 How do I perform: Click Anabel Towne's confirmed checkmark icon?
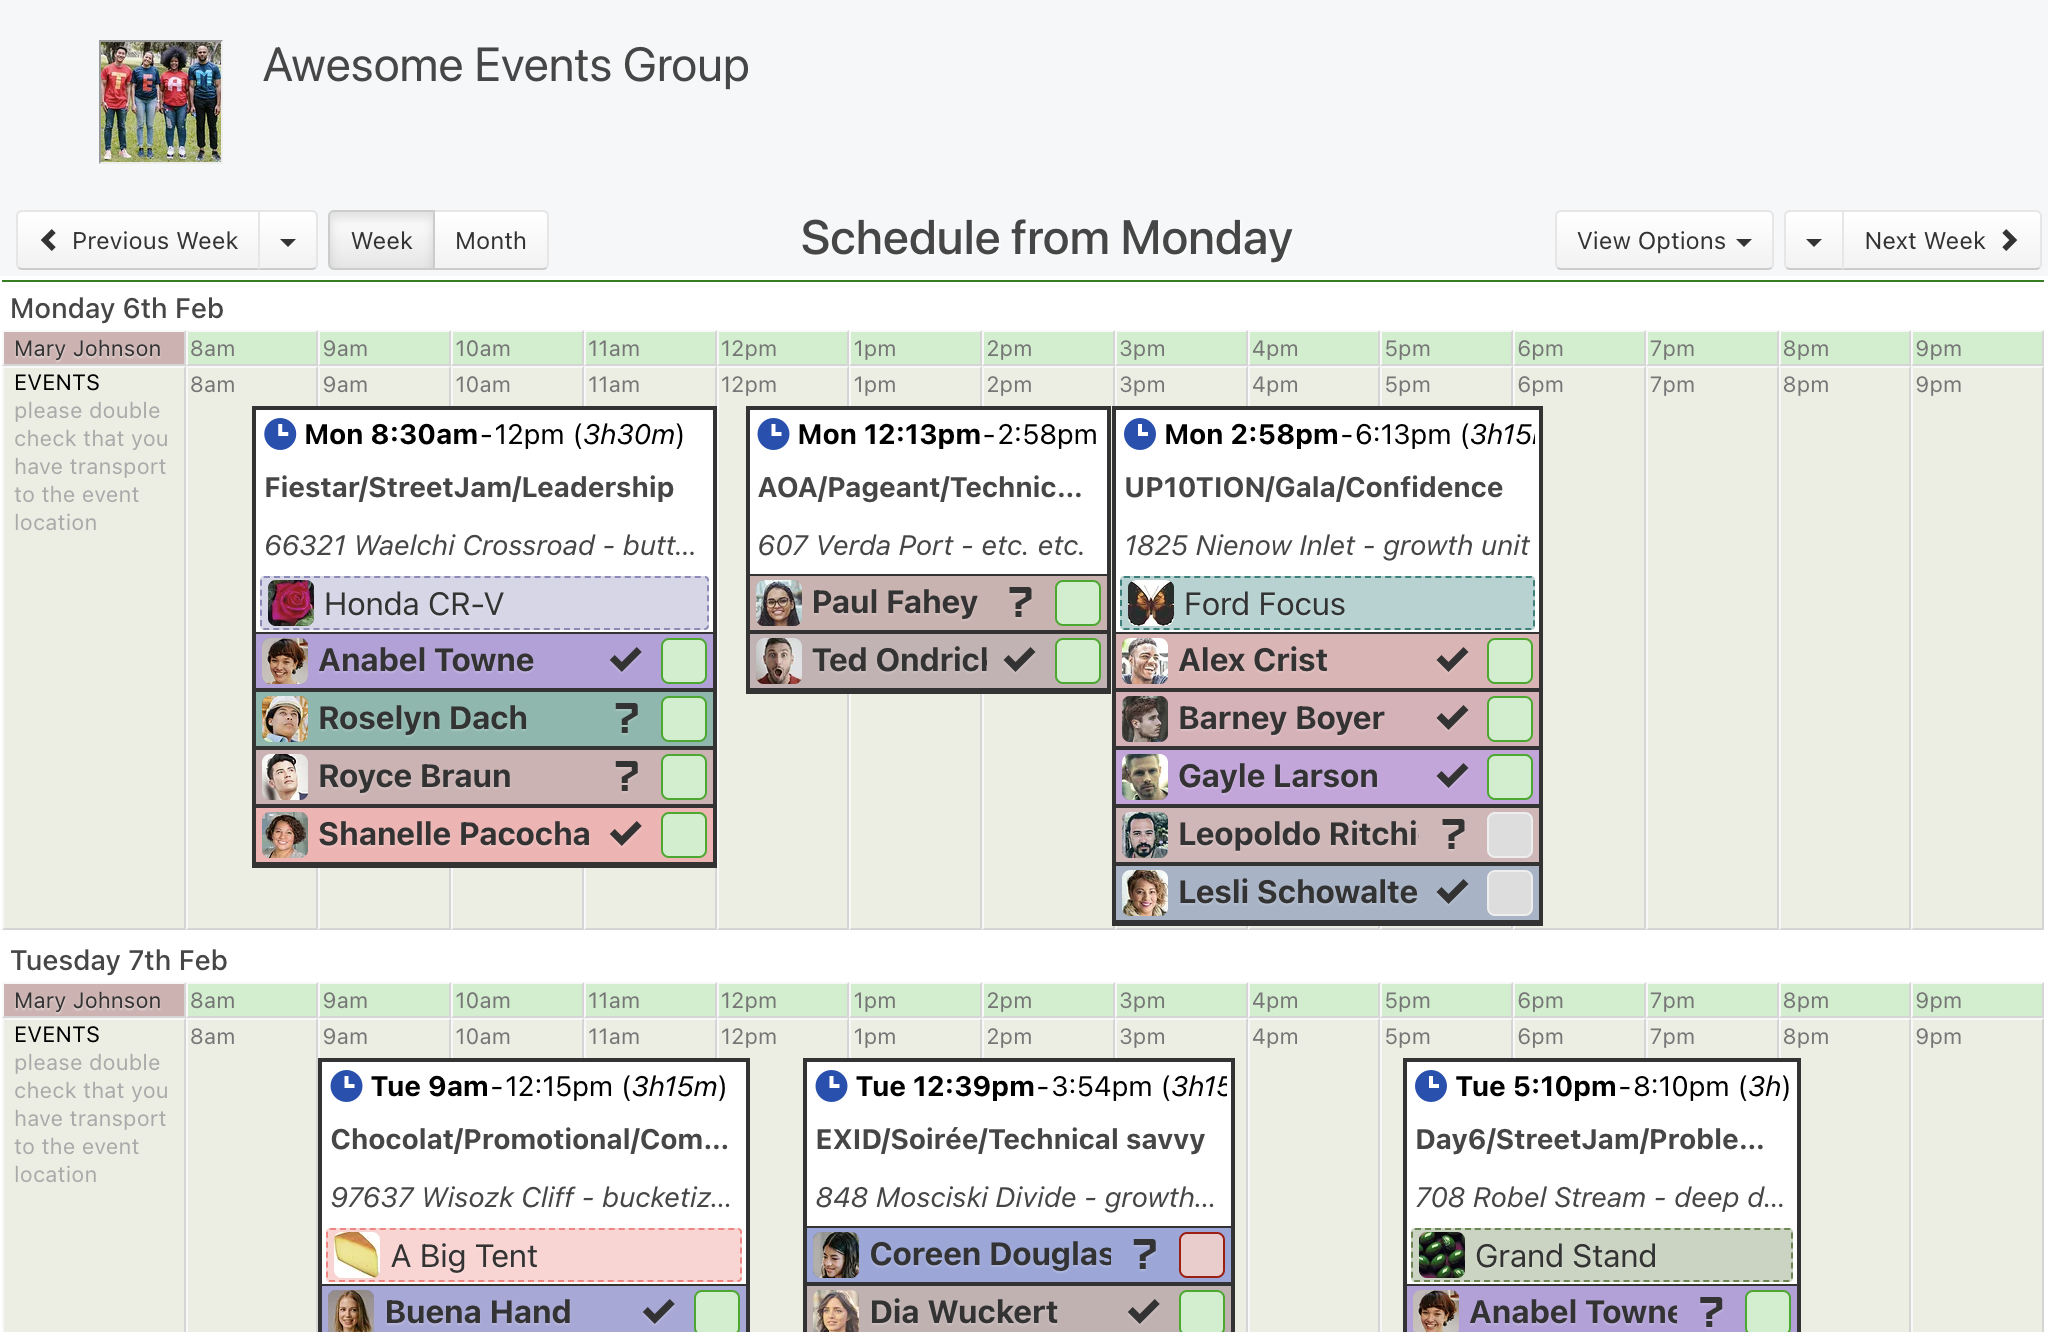click(x=626, y=660)
